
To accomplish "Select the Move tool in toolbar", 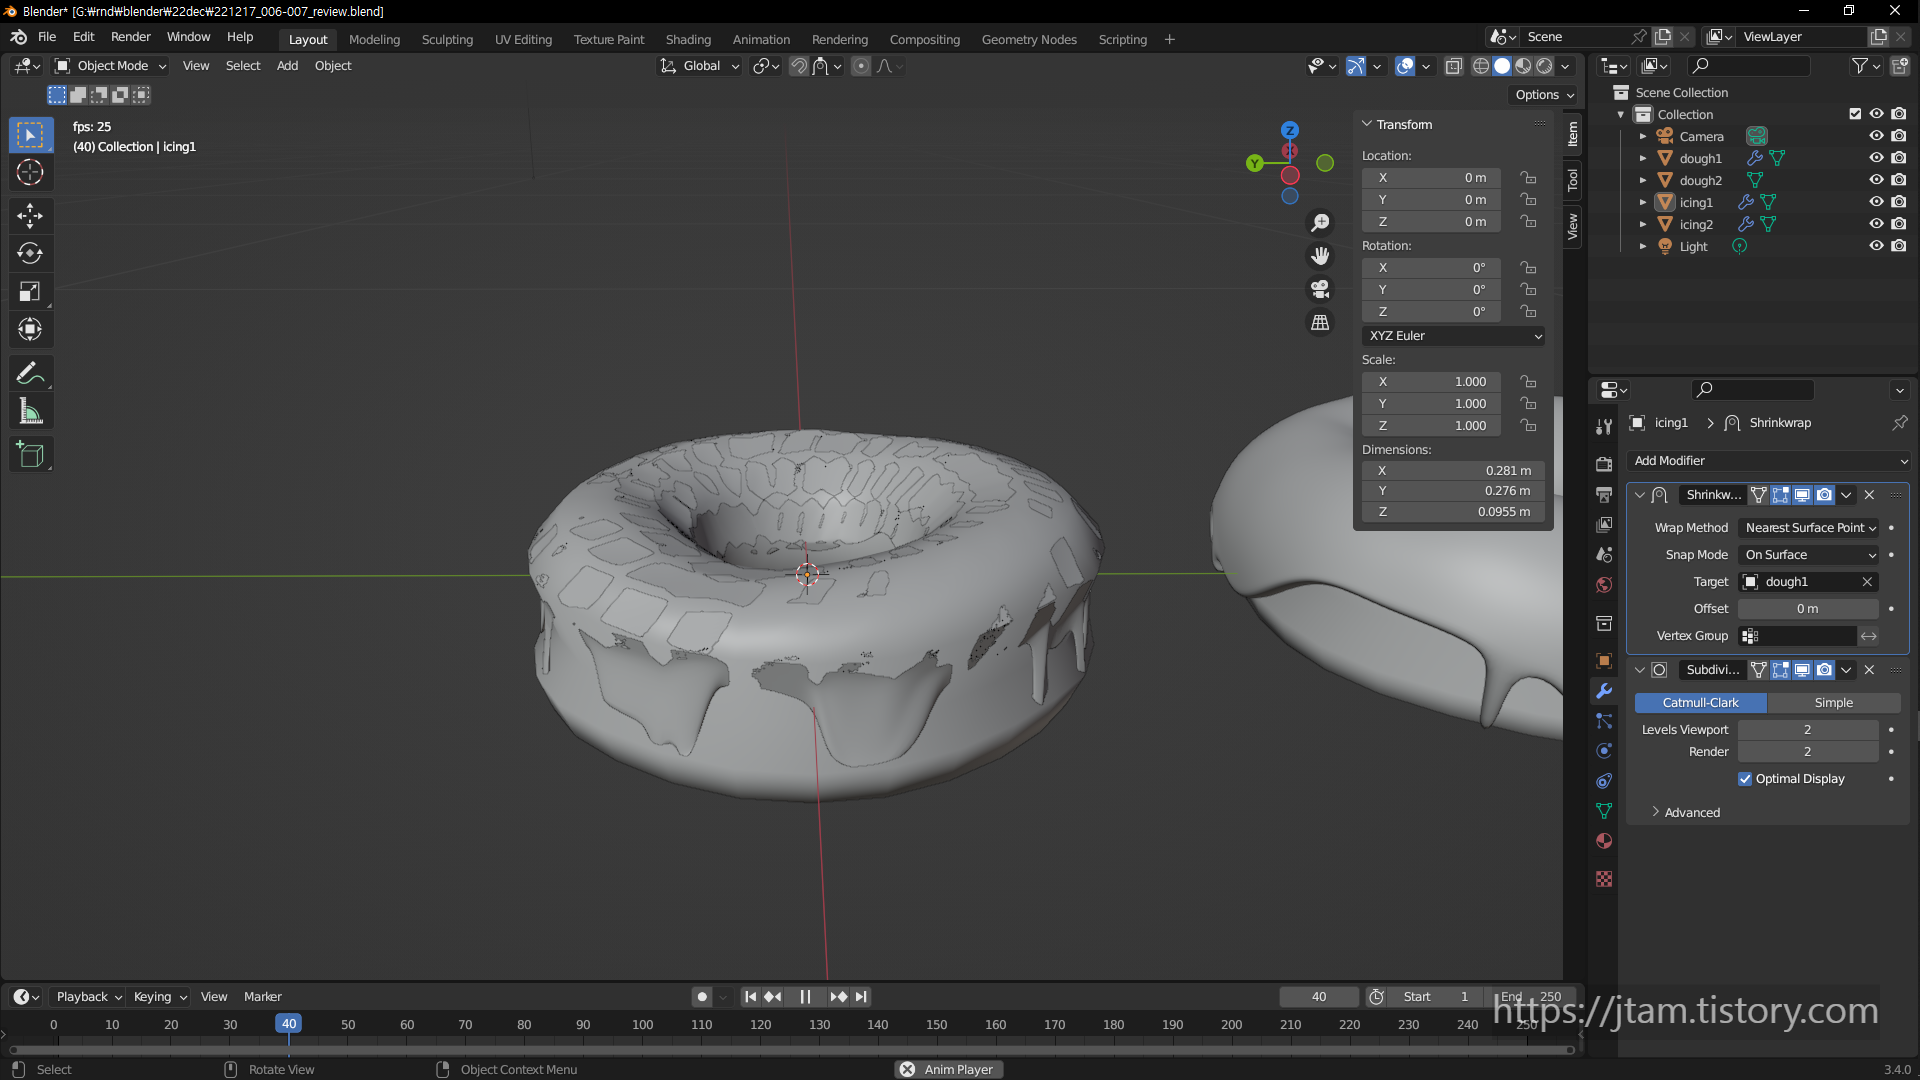I will 30,215.
